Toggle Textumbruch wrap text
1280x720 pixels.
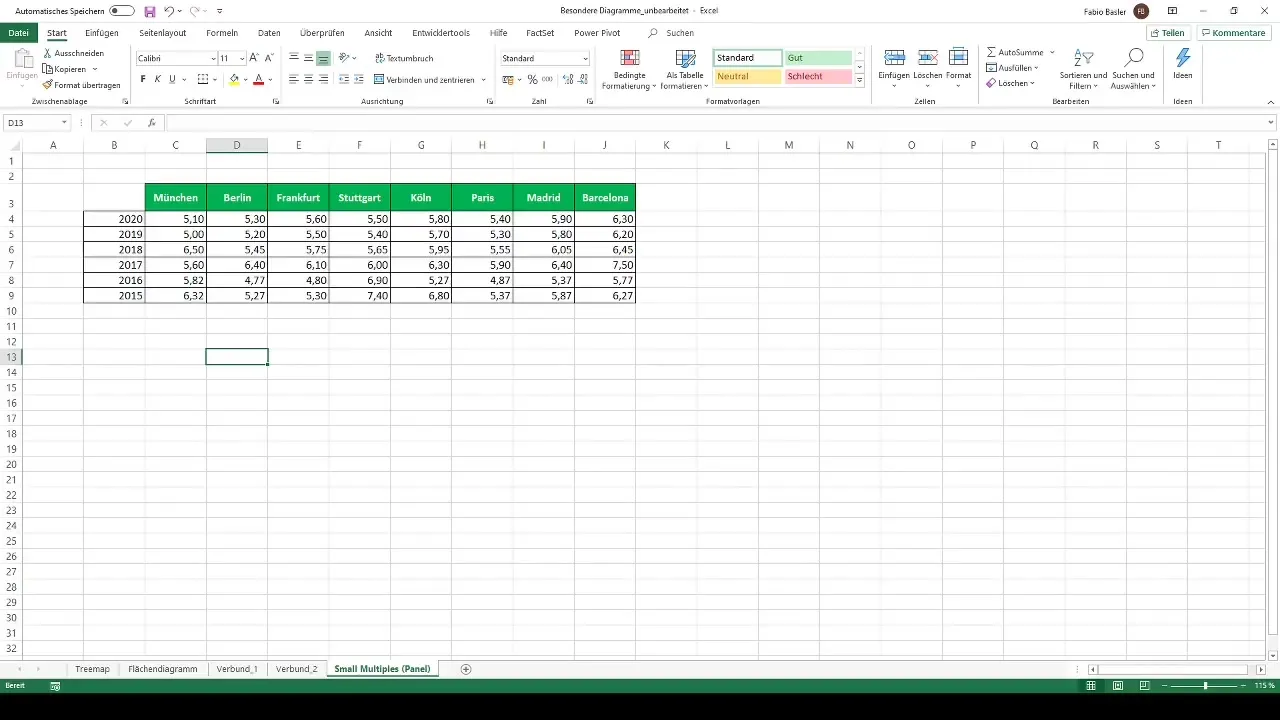coord(404,58)
